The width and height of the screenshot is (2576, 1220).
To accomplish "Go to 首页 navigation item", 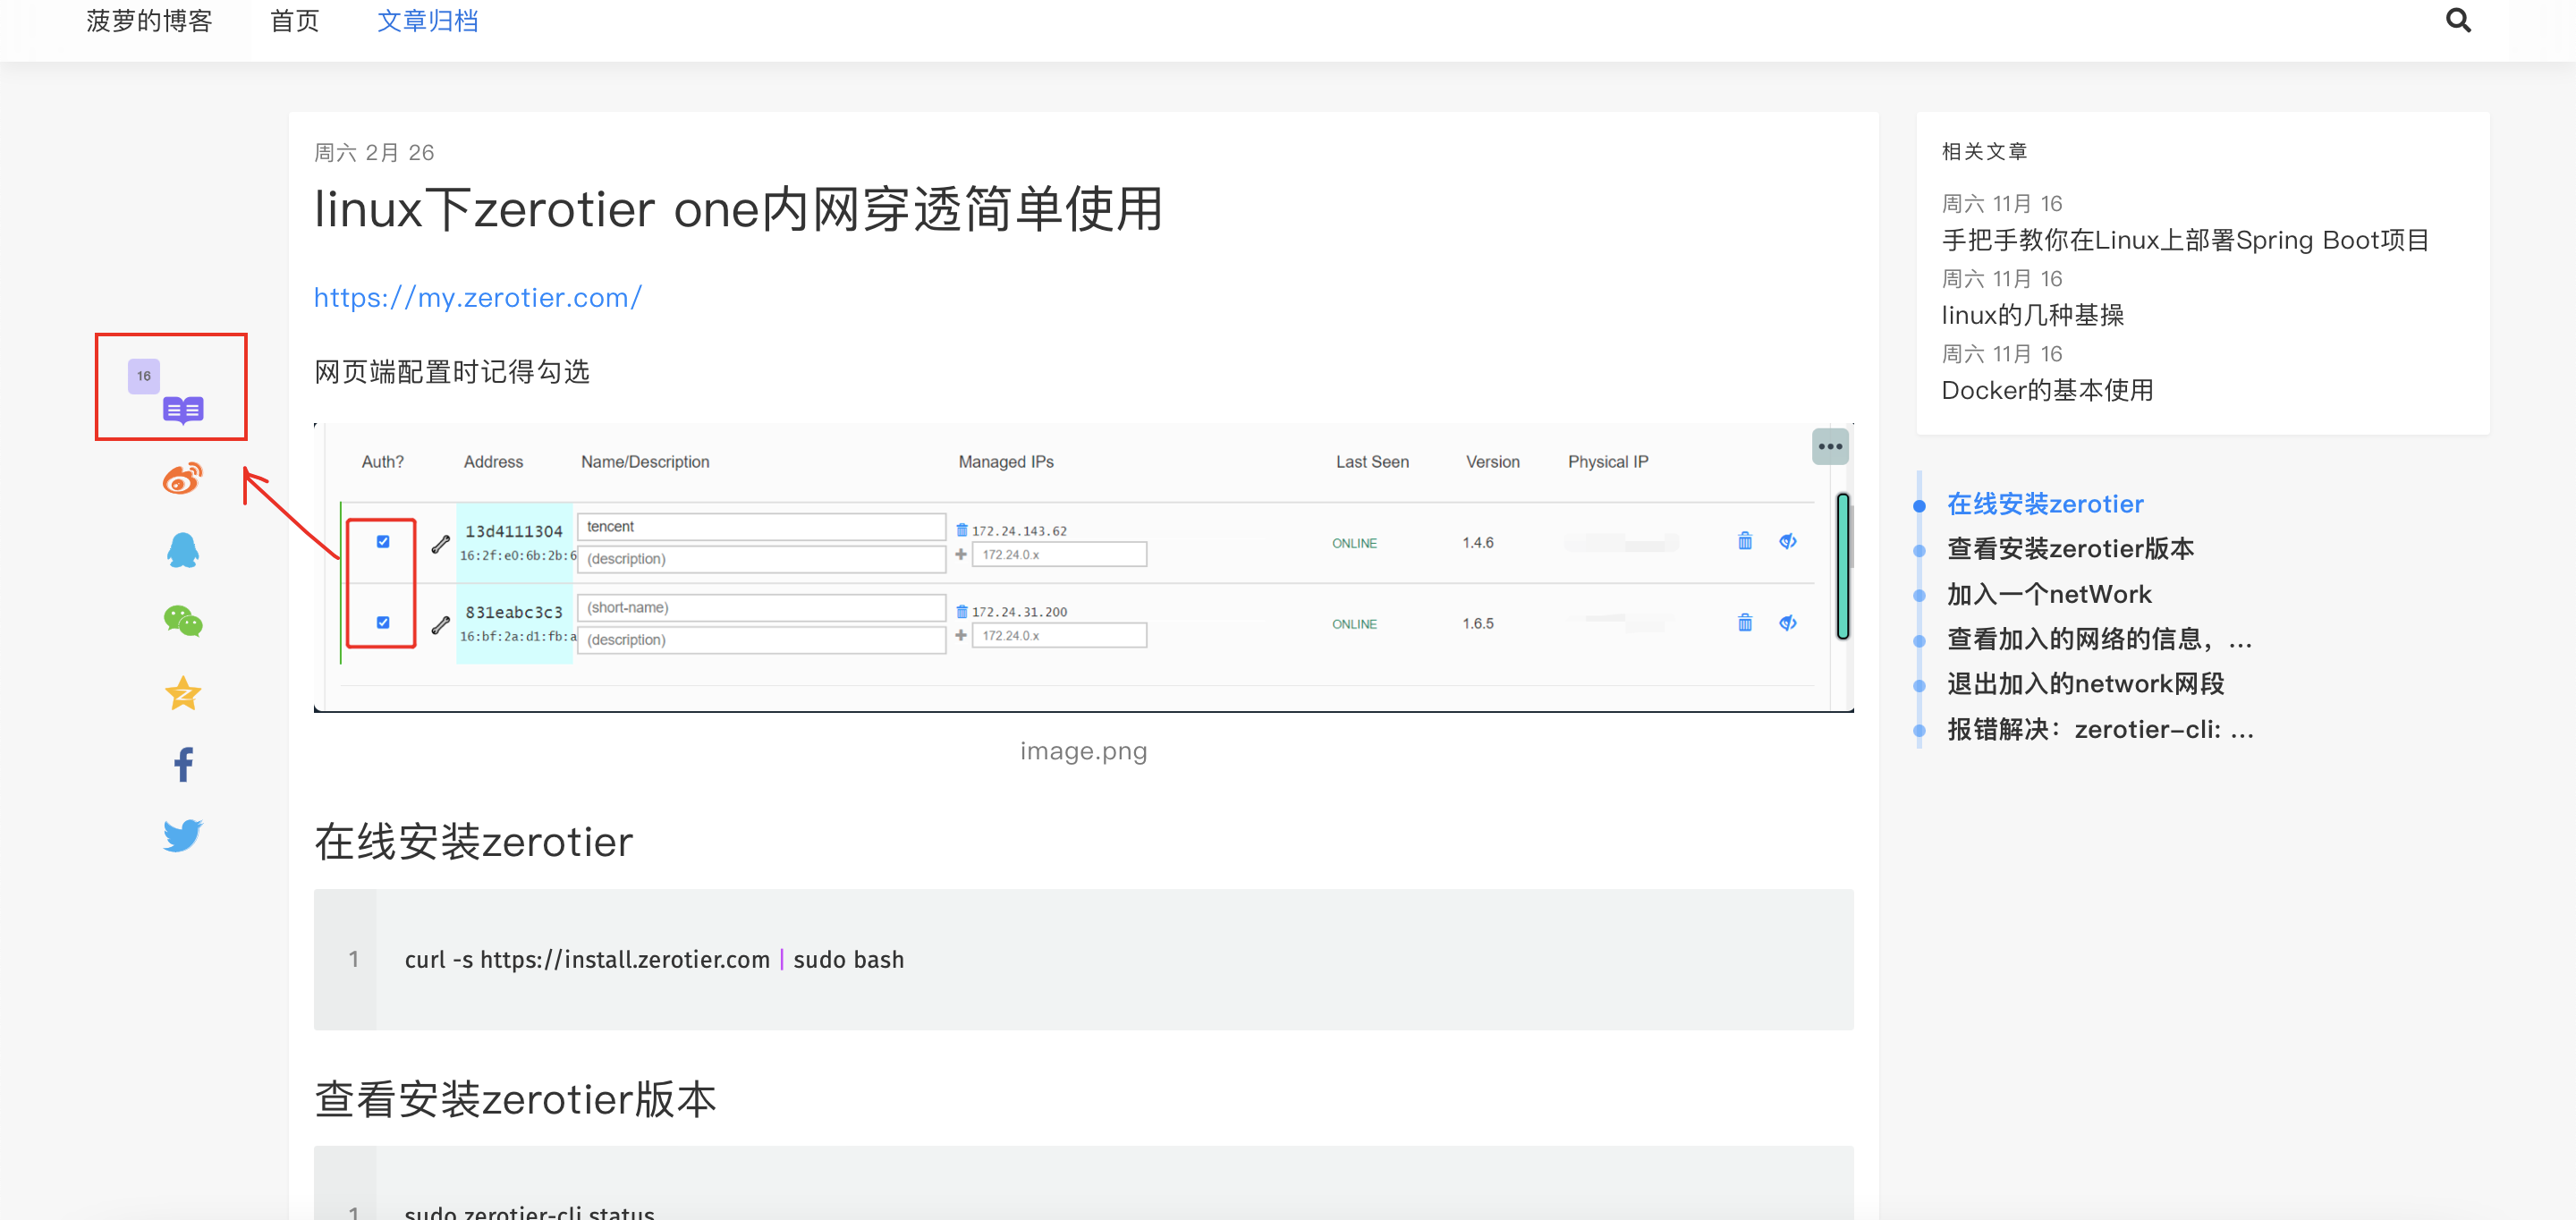I will (294, 21).
